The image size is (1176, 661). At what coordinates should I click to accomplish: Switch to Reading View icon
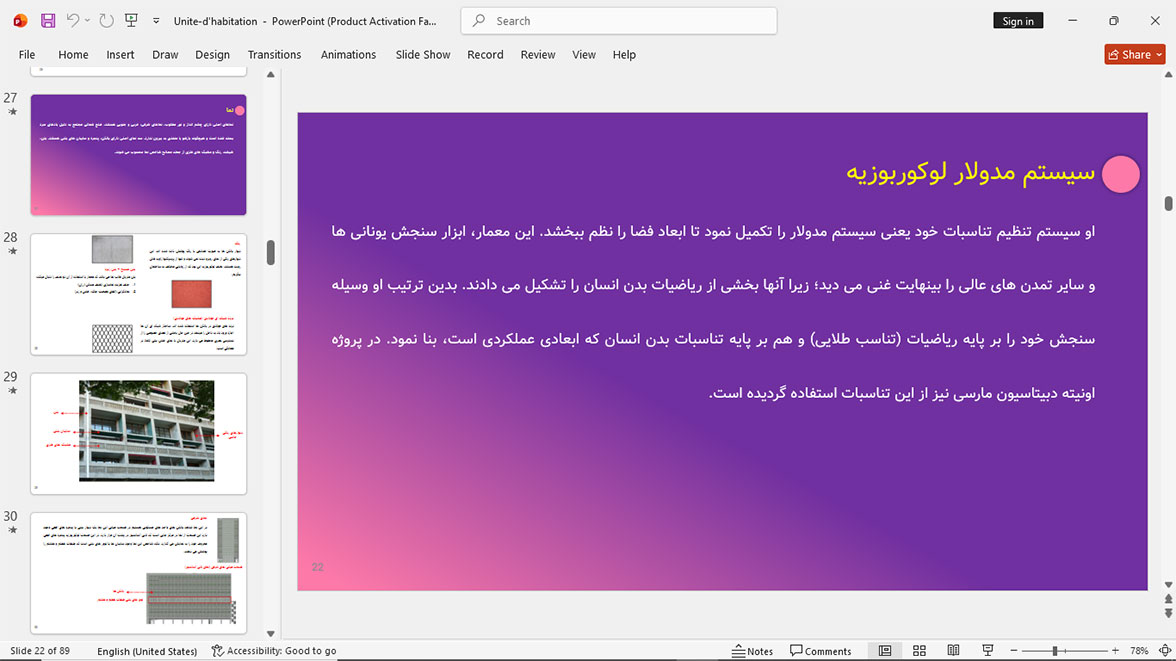[x=953, y=650]
